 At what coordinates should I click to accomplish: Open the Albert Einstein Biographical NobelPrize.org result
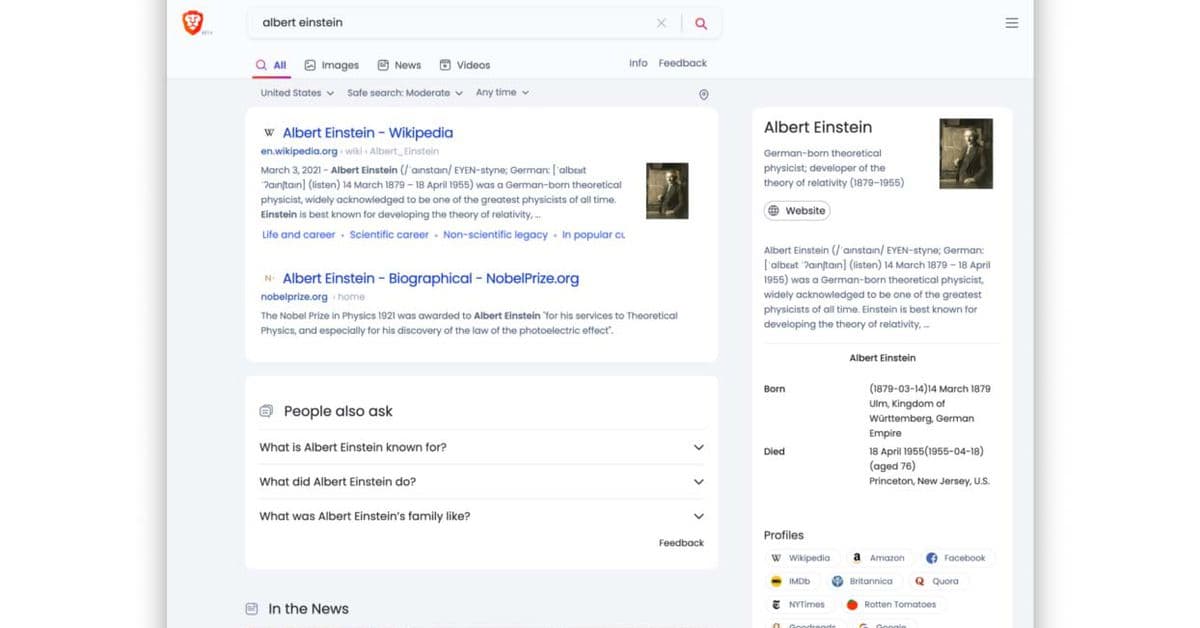(431, 279)
